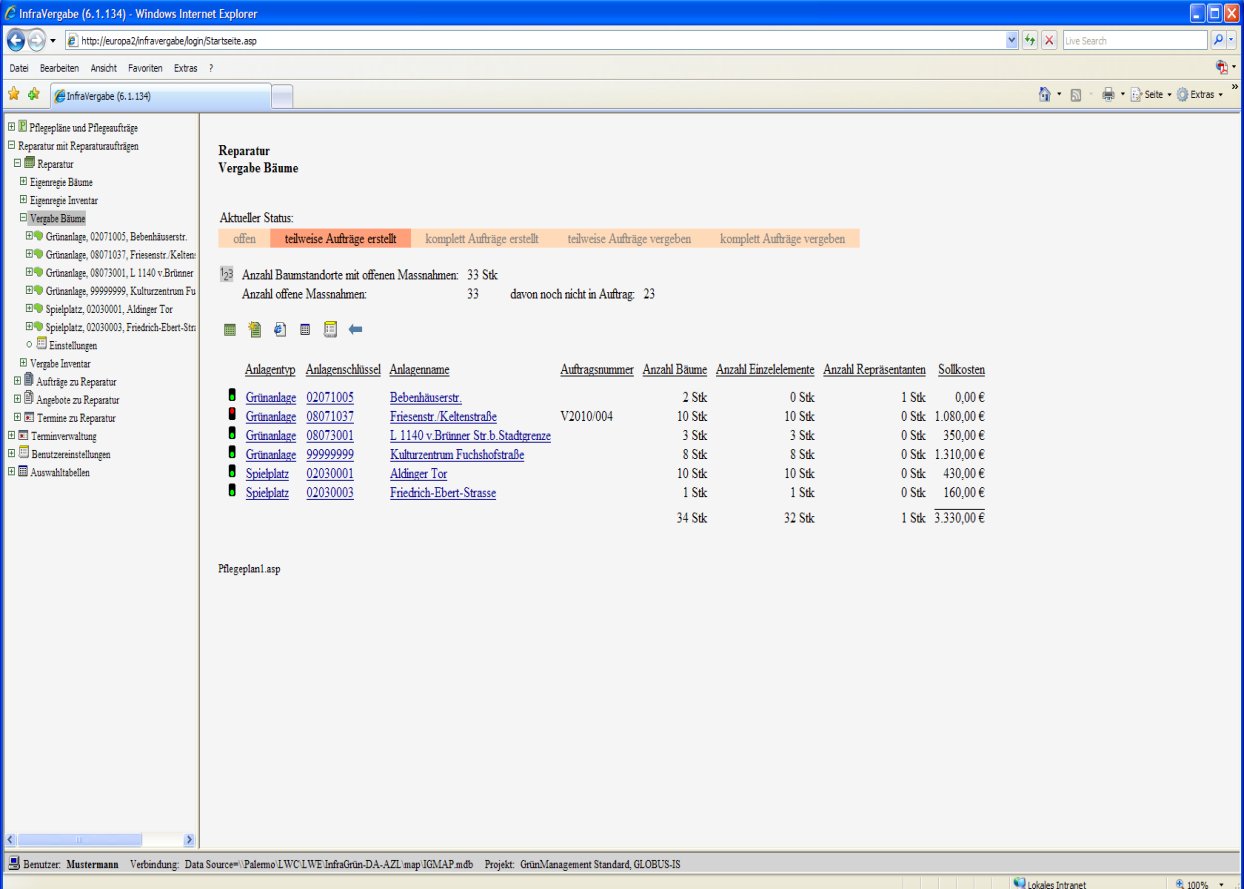Sort by the Sollkosten column header
The width and height of the screenshot is (1244, 889).
(961, 370)
